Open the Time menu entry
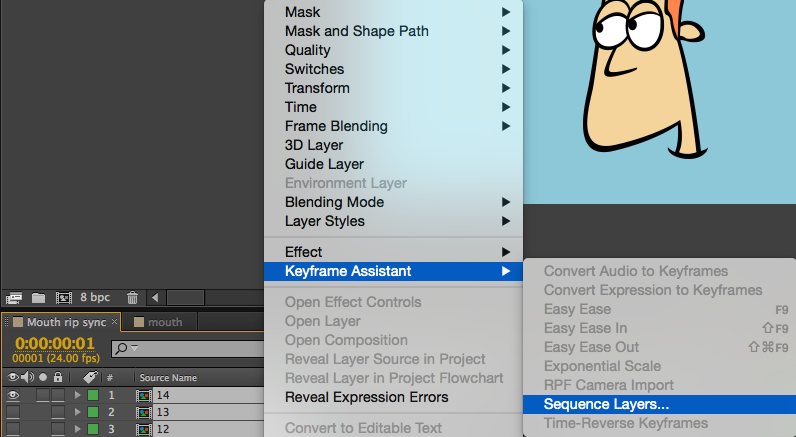Screen dimensions: 796x437 [393, 107]
